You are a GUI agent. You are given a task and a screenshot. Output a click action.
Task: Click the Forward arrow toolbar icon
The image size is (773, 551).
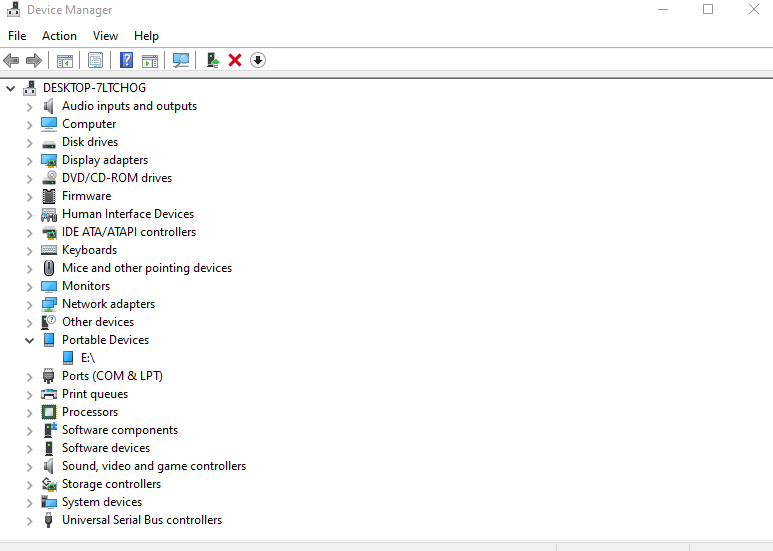[x=34, y=61]
